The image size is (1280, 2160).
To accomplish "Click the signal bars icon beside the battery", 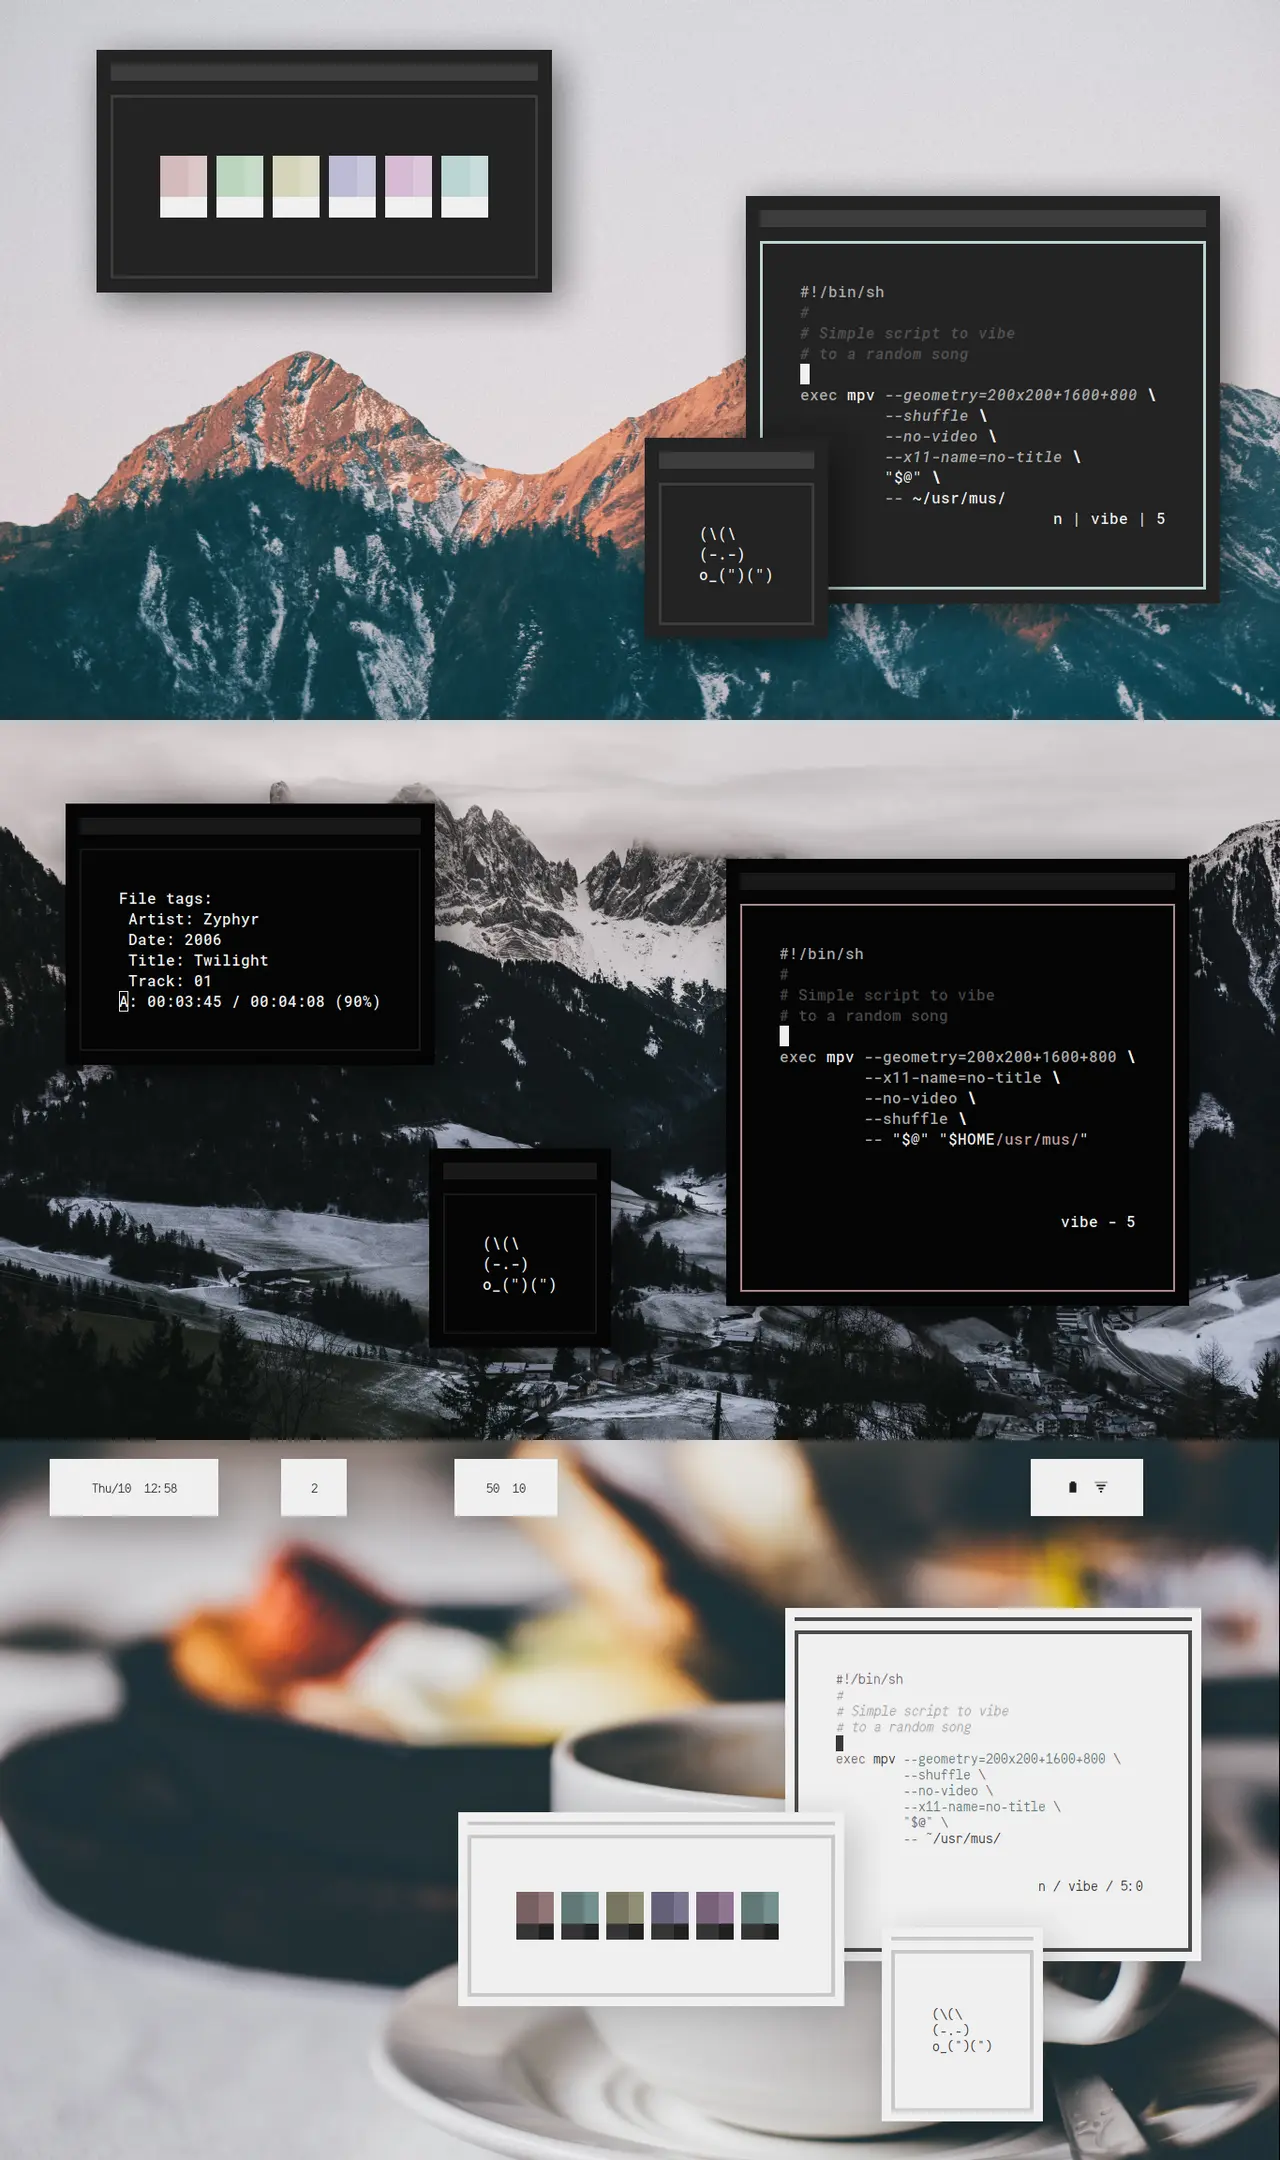I will click(1101, 1487).
